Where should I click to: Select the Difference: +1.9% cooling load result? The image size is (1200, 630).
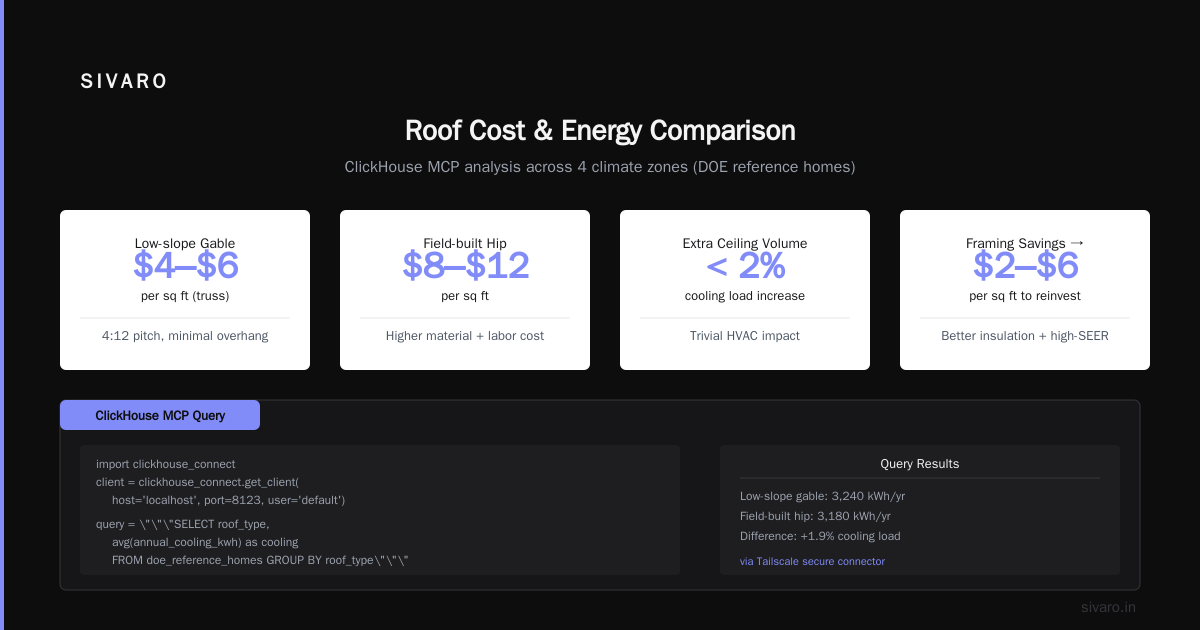tap(820, 536)
